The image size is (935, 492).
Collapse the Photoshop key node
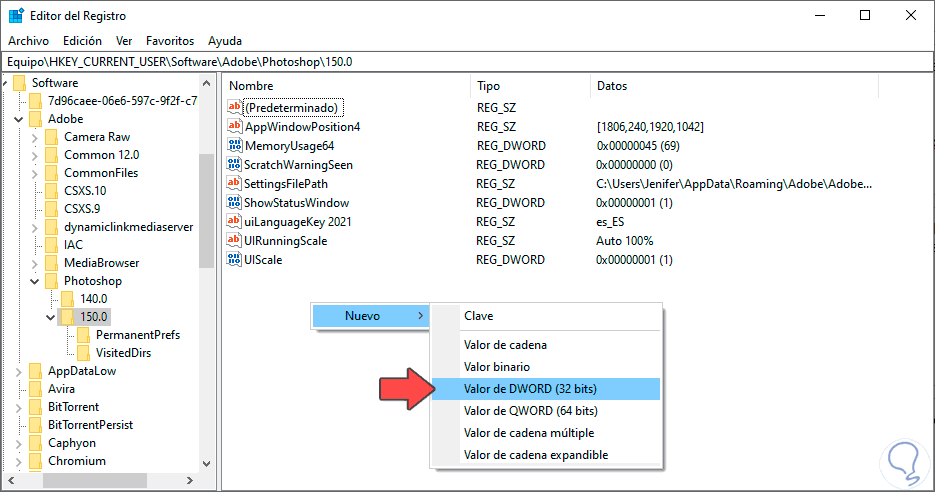(36, 282)
